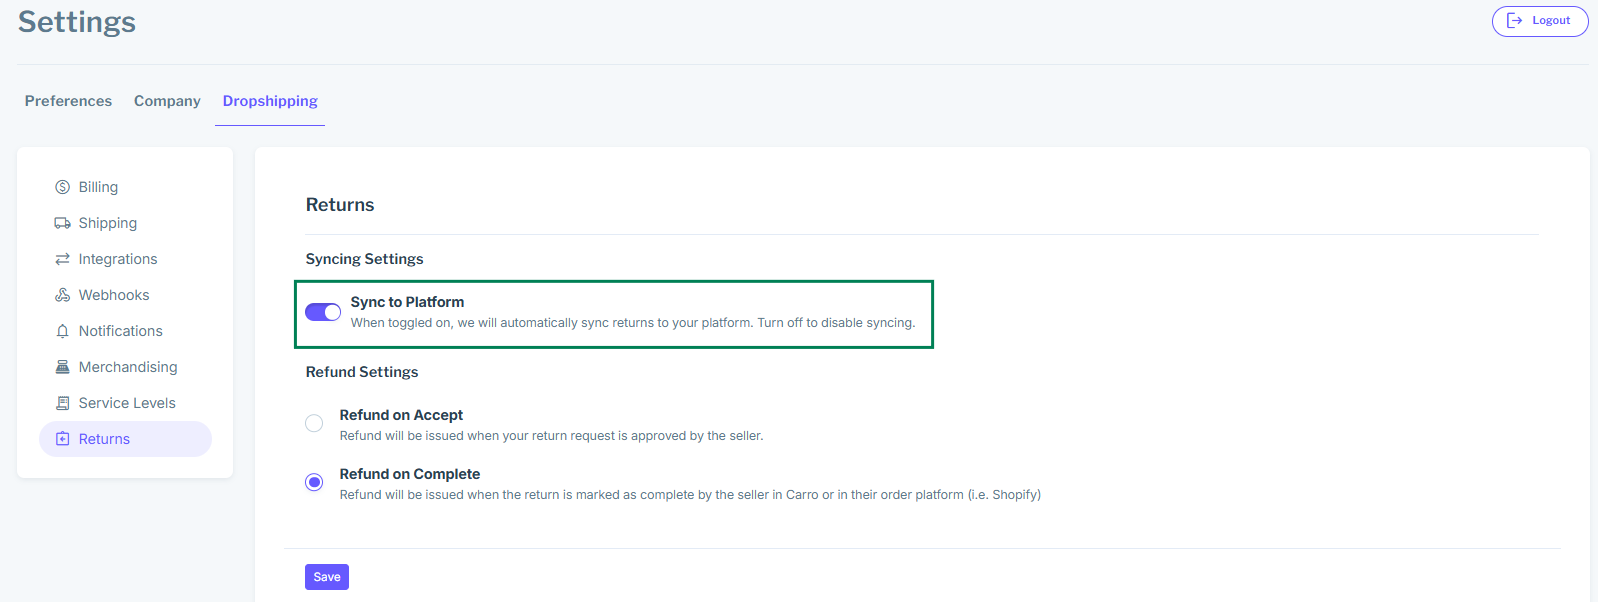The height and width of the screenshot is (602, 1598).
Task: Click the Refund on Accept label text
Action: pyautogui.click(x=401, y=415)
